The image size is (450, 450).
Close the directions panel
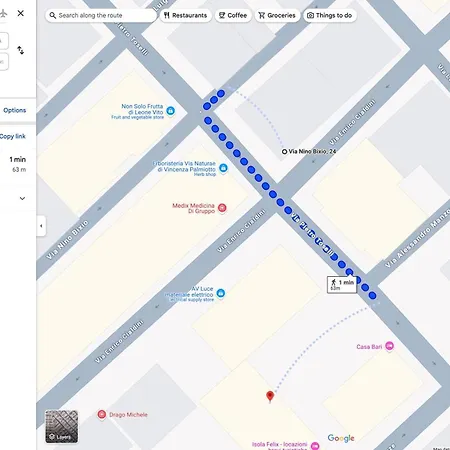point(21,13)
